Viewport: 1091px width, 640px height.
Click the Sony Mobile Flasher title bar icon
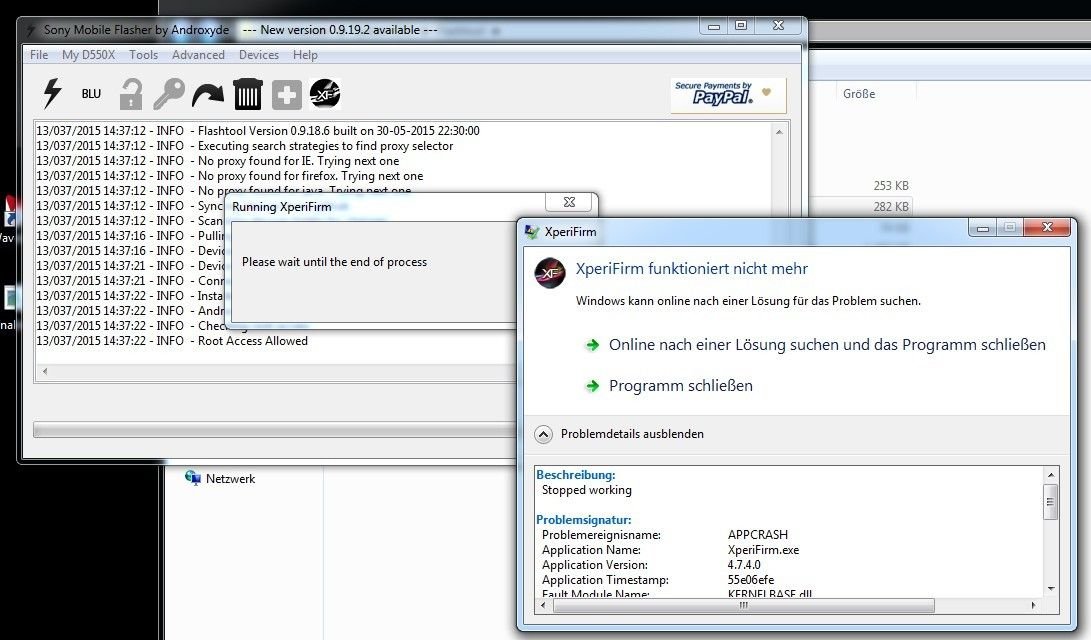[31, 31]
